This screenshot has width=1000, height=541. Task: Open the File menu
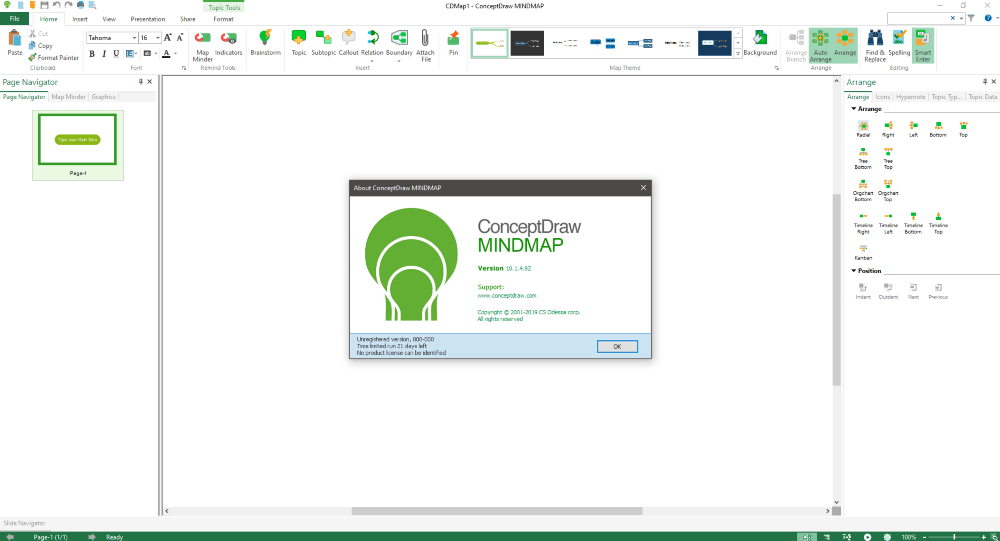tap(15, 19)
